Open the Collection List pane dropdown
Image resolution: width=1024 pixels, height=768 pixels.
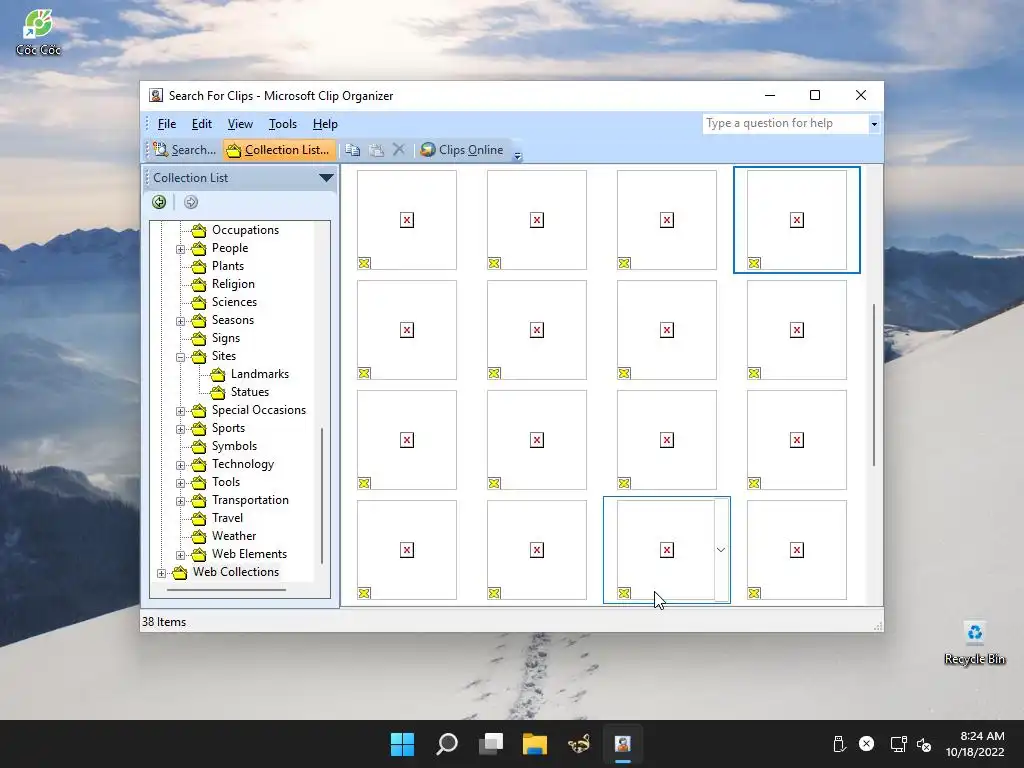click(326, 178)
